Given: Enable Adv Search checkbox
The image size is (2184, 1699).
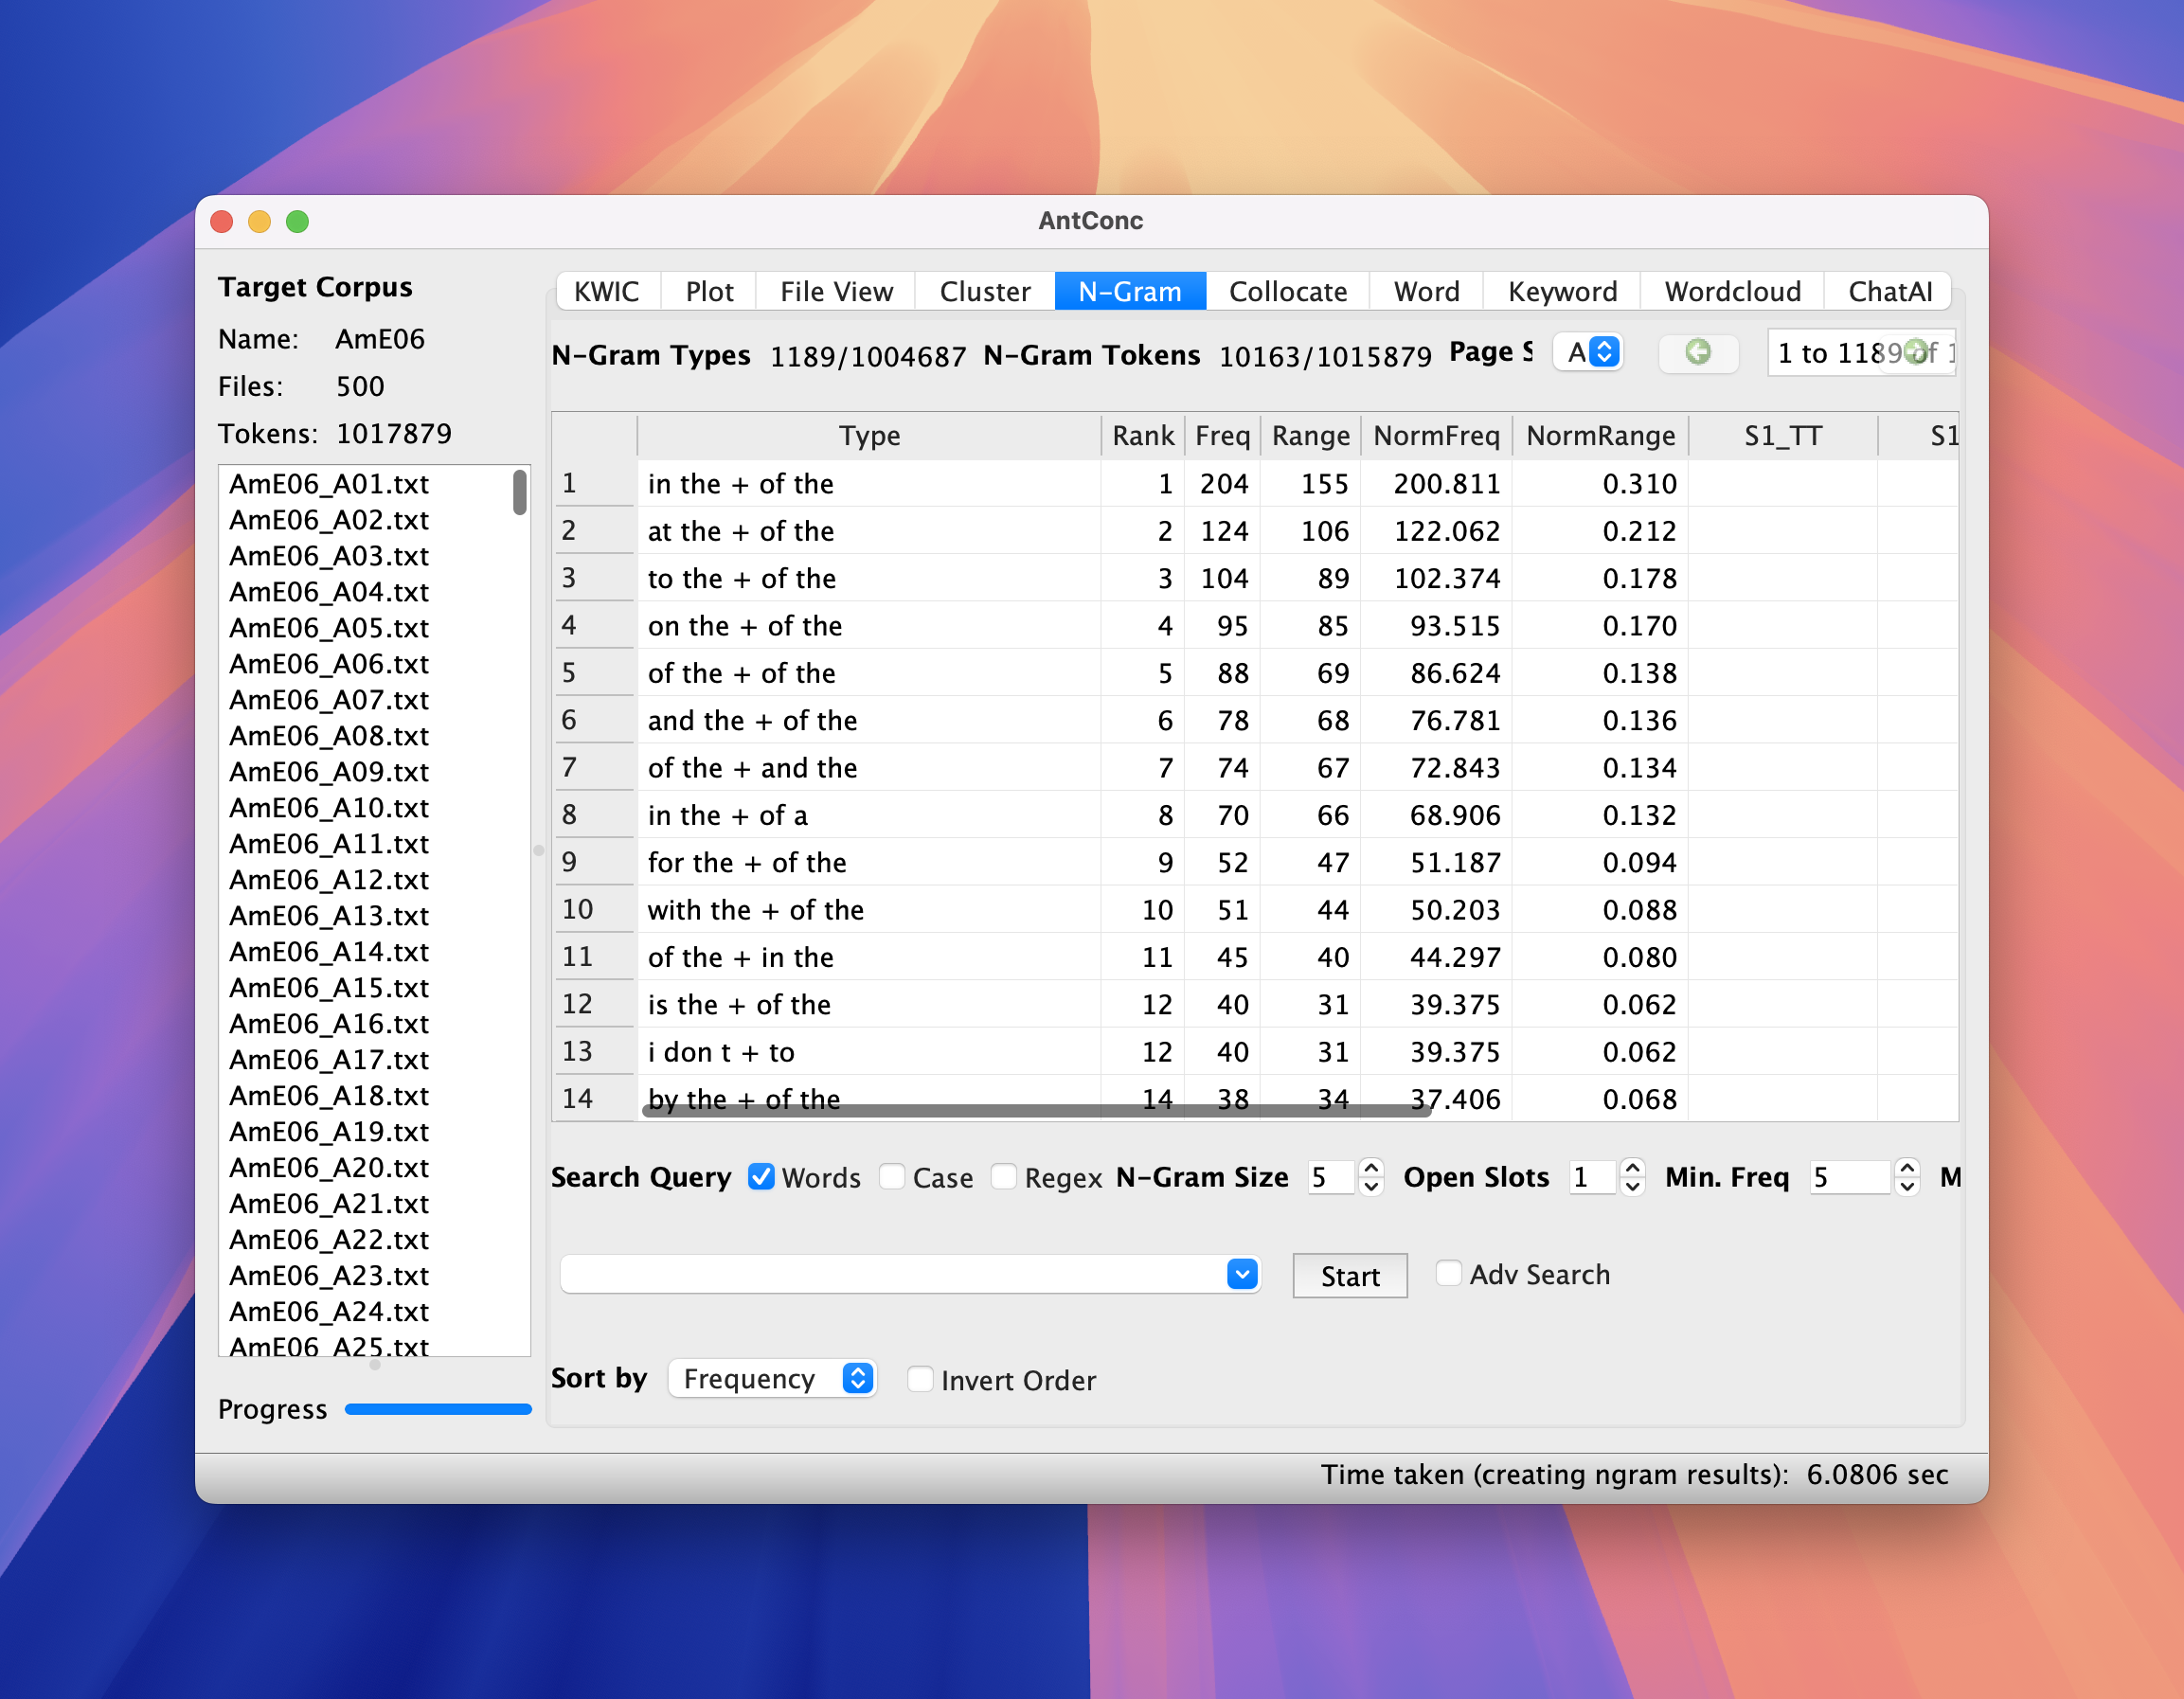Looking at the screenshot, I should (1448, 1273).
